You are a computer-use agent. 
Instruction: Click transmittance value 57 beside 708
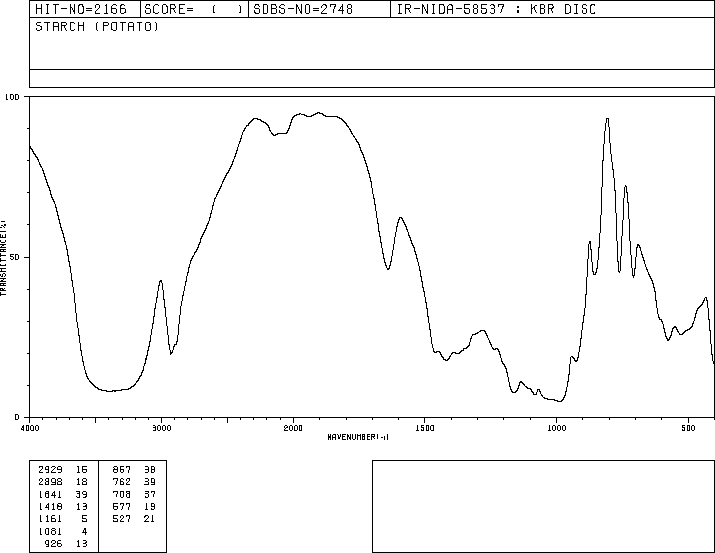click(x=150, y=494)
